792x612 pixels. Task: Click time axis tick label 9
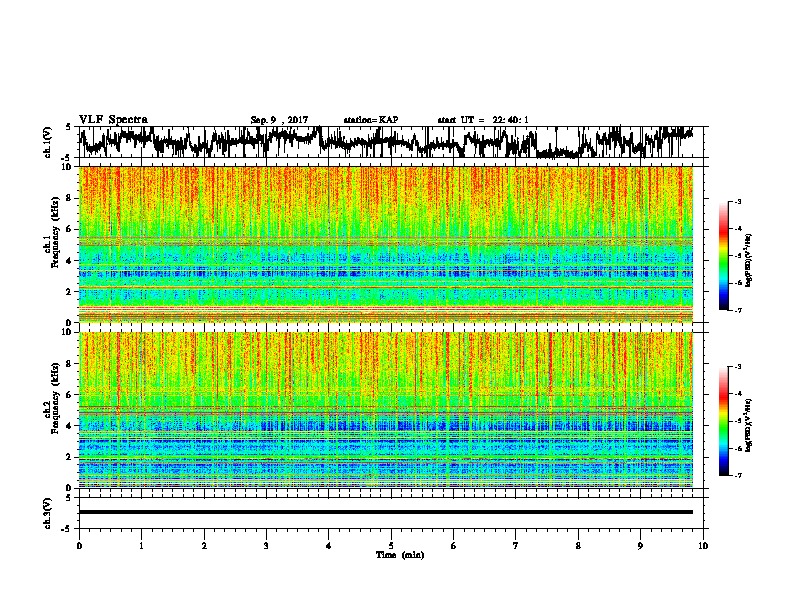tap(640, 546)
